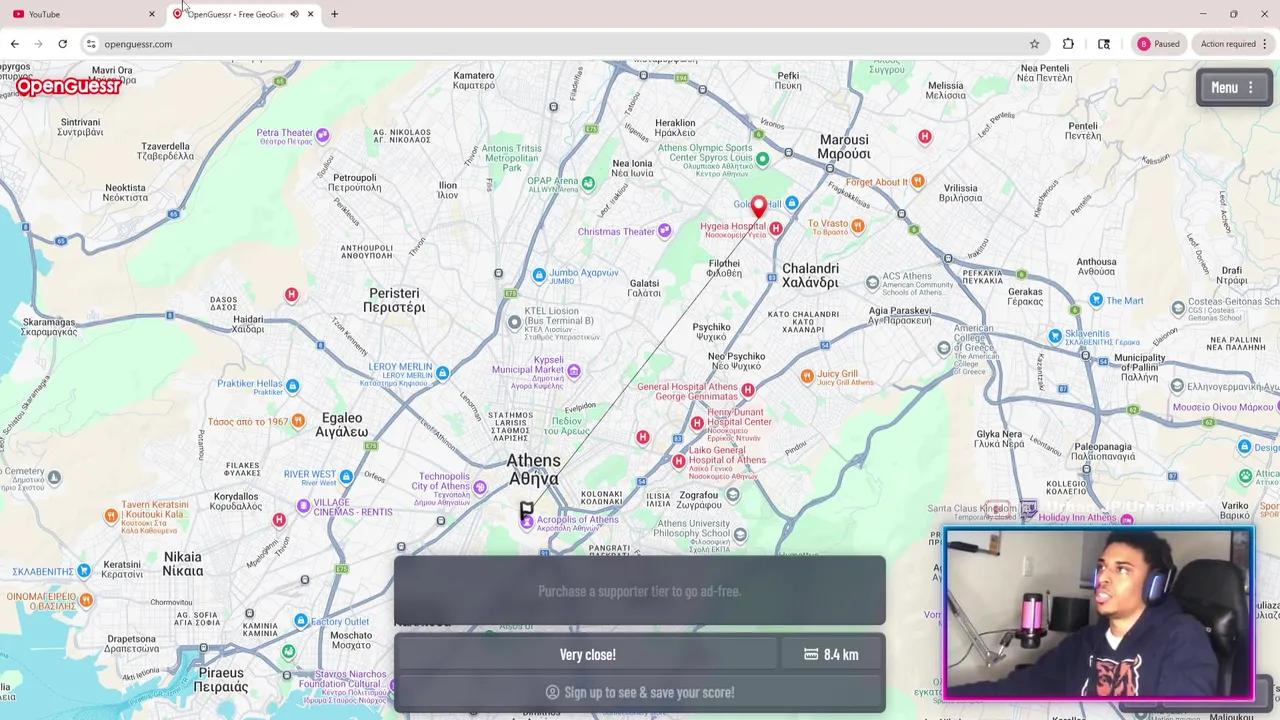
Task: Select The Mart shopping marker
Action: [1096, 300]
